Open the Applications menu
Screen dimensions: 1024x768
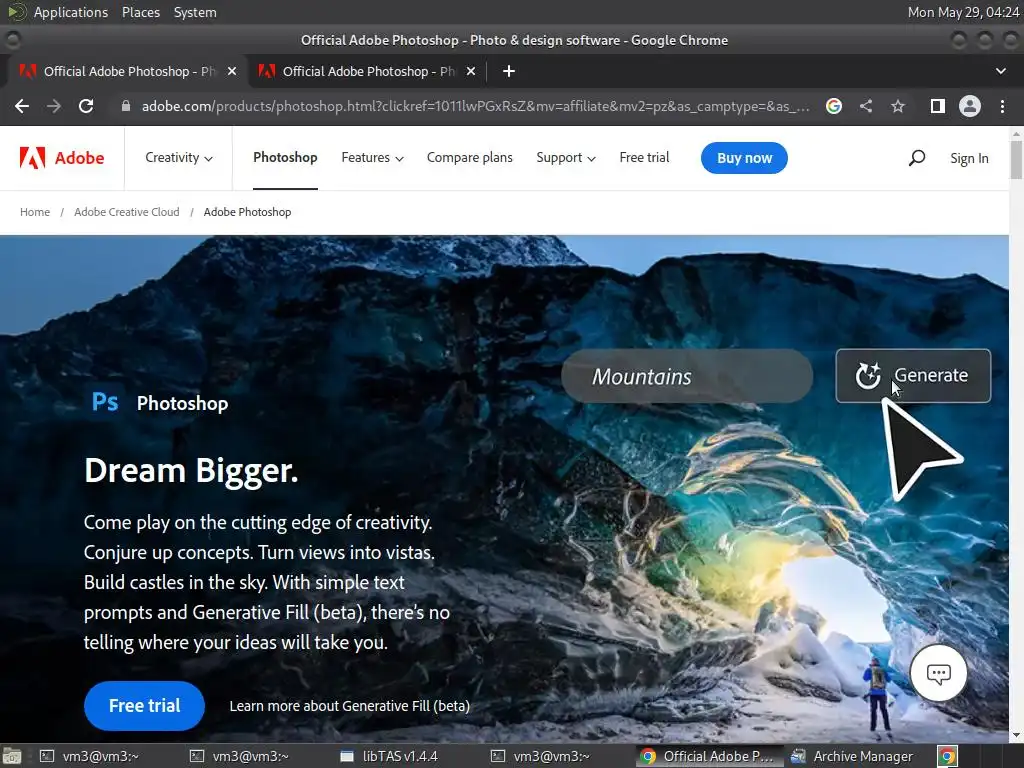71,12
